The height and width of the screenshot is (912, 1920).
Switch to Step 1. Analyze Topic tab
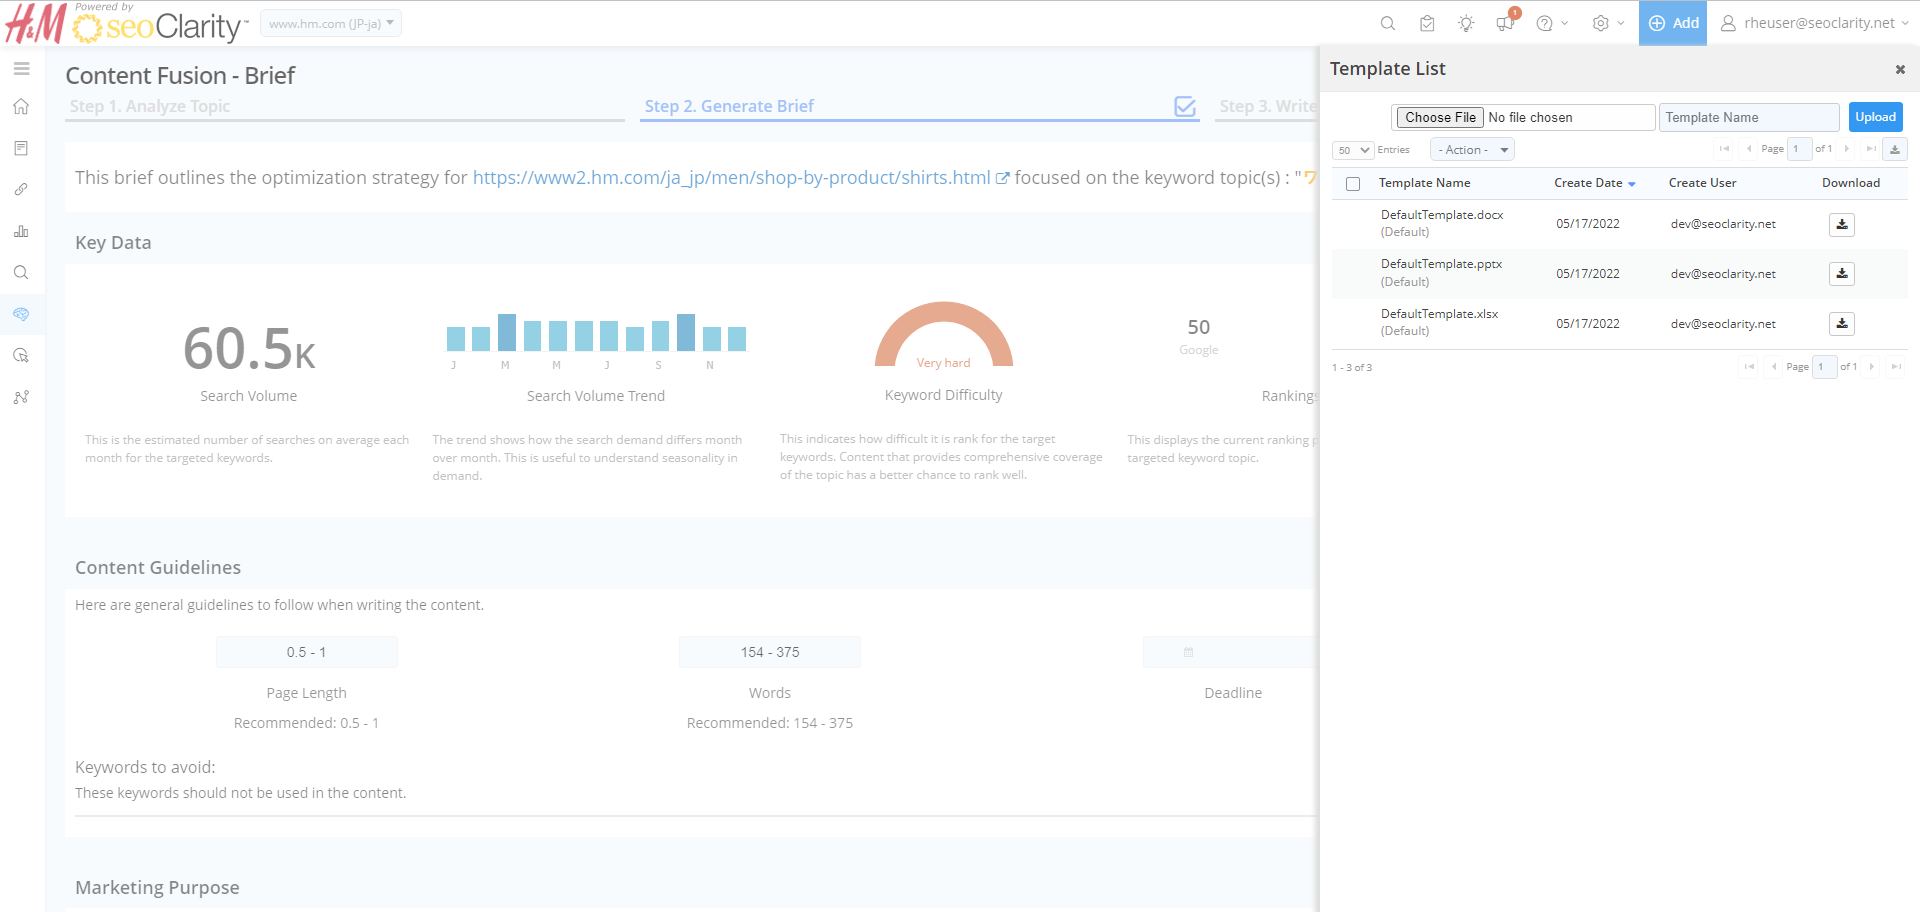pyautogui.click(x=150, y=106)
